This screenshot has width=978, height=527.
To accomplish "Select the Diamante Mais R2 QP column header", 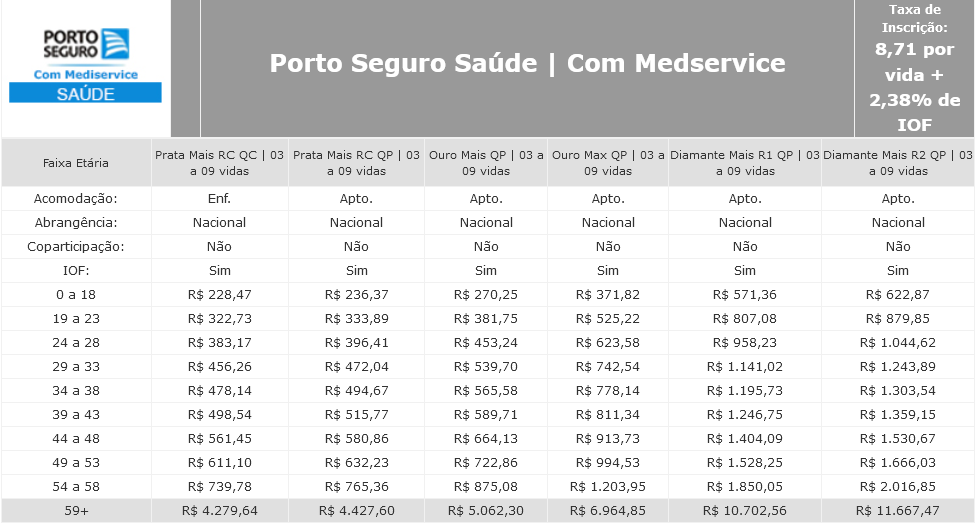I will [898, 163].
